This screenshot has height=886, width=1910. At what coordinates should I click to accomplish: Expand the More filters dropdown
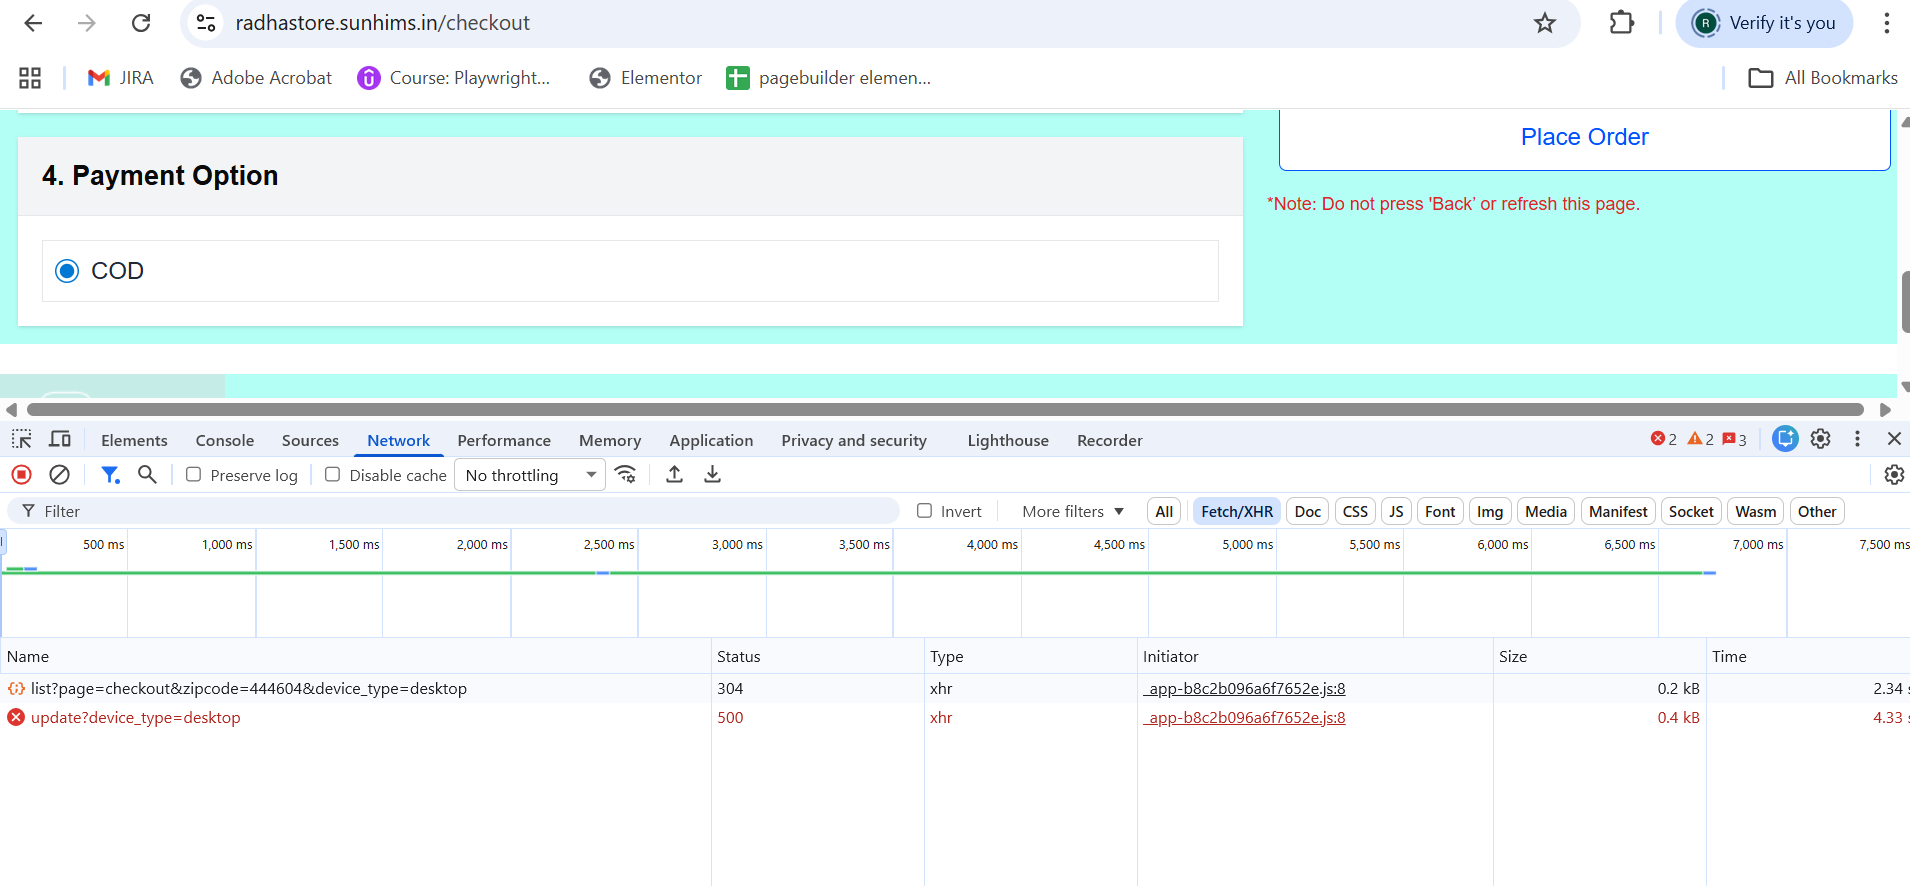click(x=1073, y=511)
